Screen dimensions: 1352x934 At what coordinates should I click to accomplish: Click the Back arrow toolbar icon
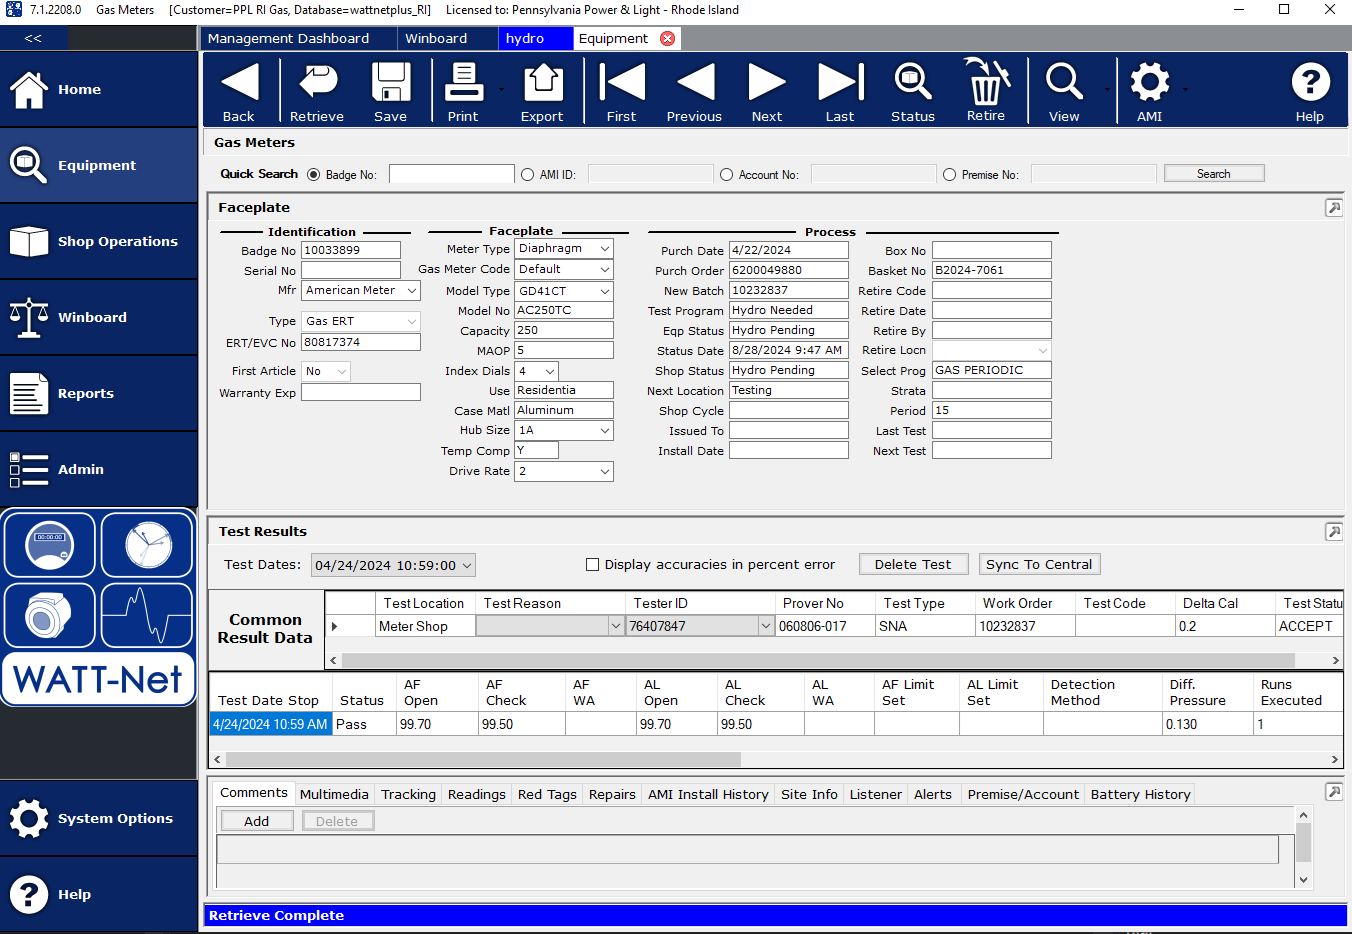(x=239, y=91)
